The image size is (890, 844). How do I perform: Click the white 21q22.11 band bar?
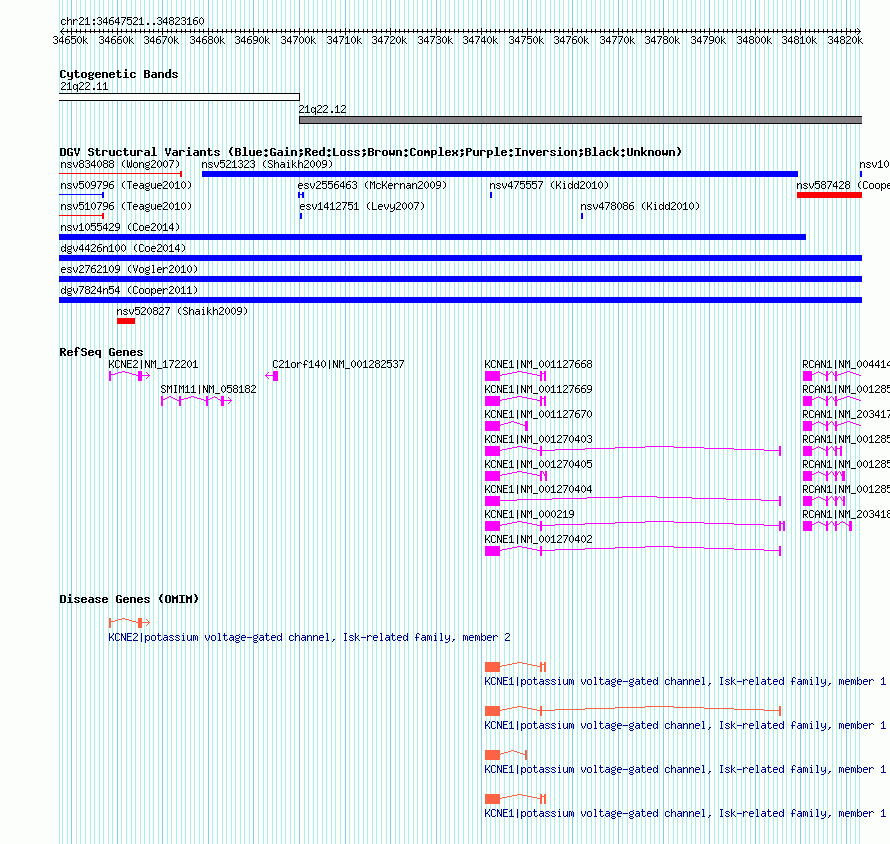click(179, 97)
